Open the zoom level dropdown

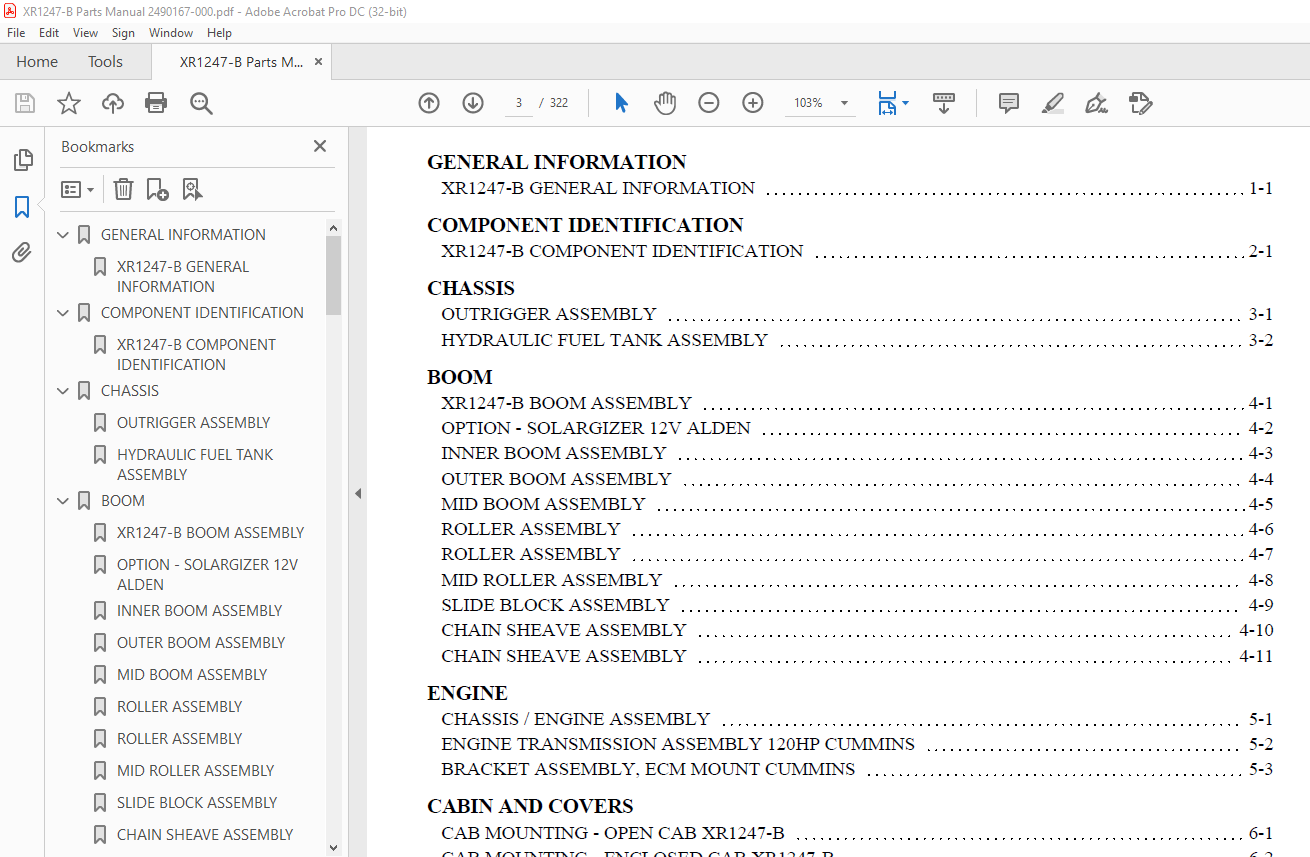coord(844,103)
